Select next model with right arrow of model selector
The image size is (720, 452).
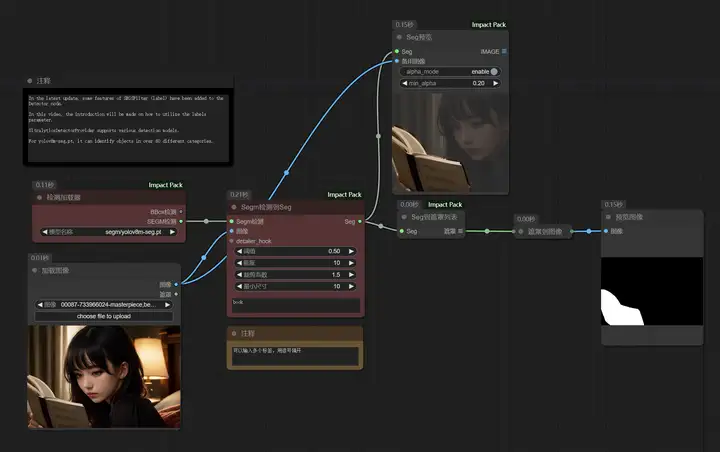[x=172, y=232]
